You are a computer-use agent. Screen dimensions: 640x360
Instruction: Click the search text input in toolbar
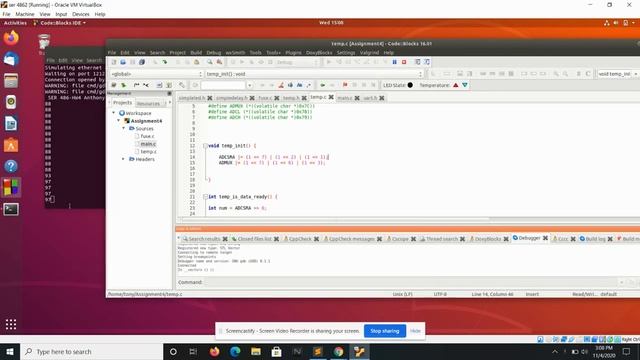pos(224,85)
